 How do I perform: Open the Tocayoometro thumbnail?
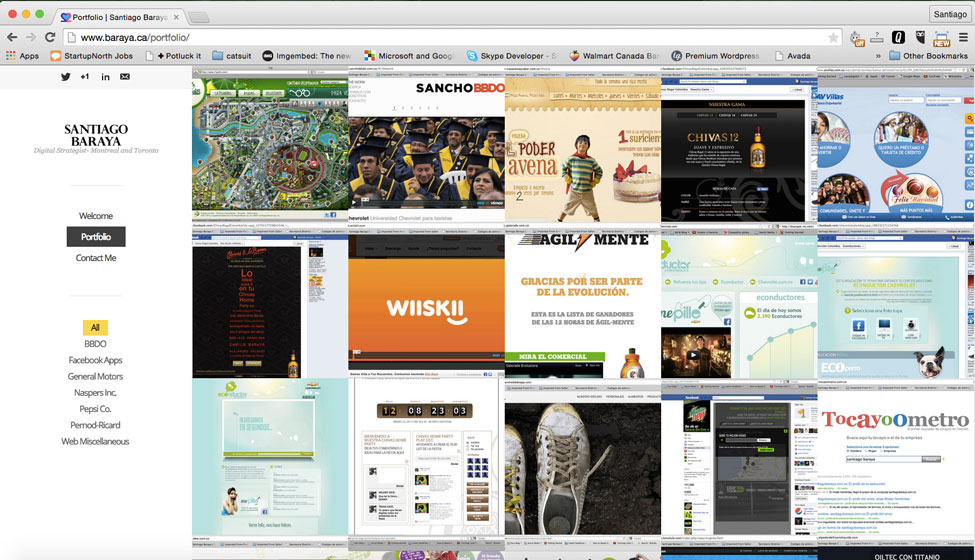pos(896,457)
